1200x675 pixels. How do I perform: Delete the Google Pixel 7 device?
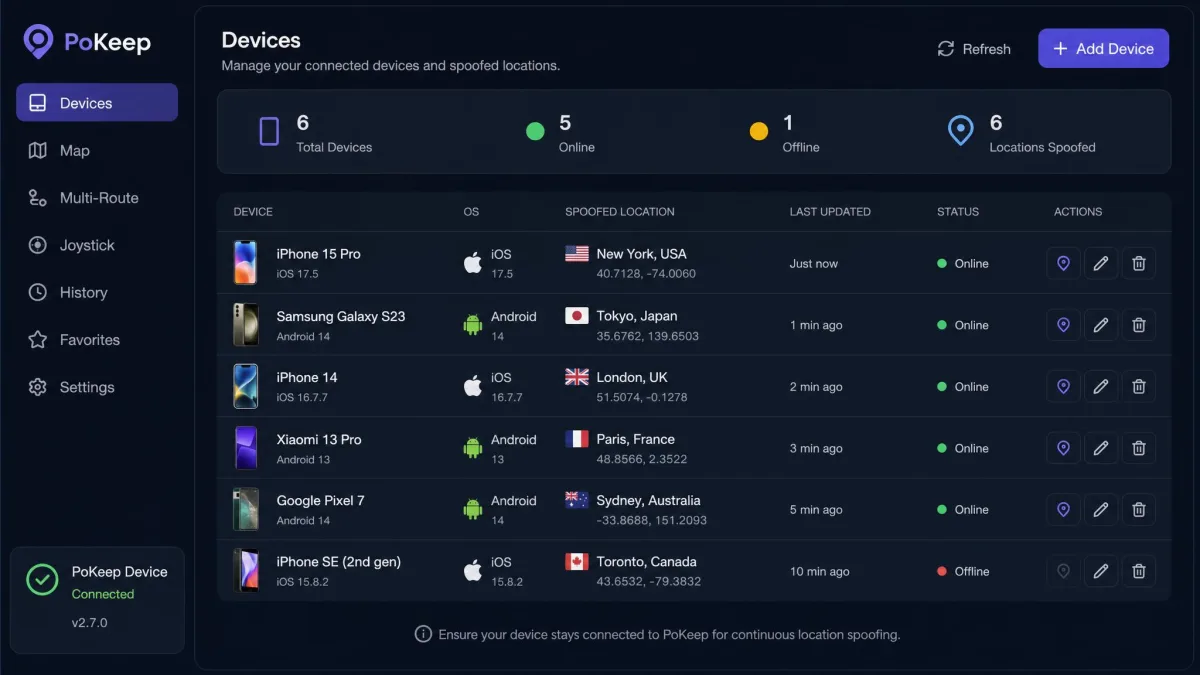[x=1138, y=509]
